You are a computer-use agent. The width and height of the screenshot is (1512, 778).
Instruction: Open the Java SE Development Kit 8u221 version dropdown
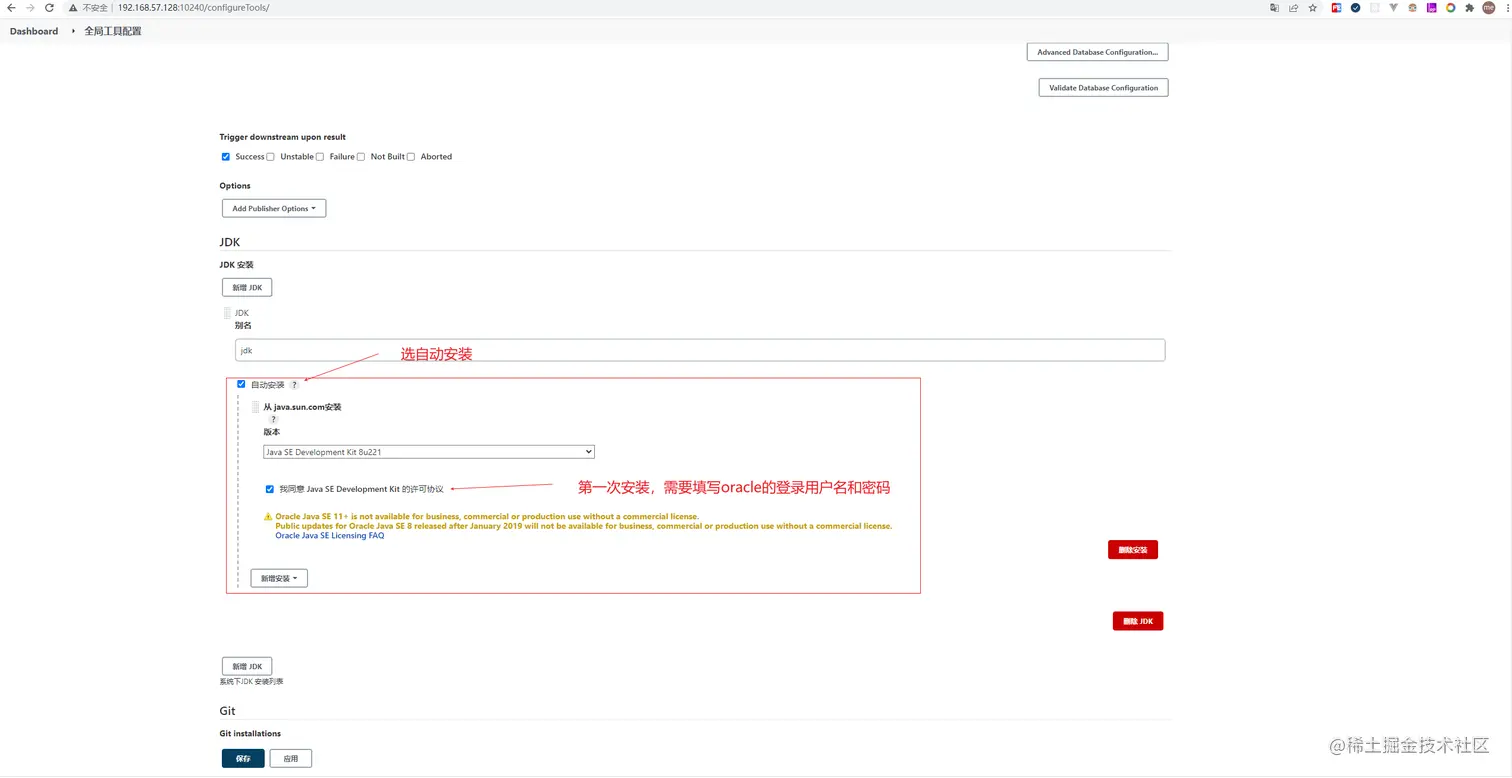point(429,452)
